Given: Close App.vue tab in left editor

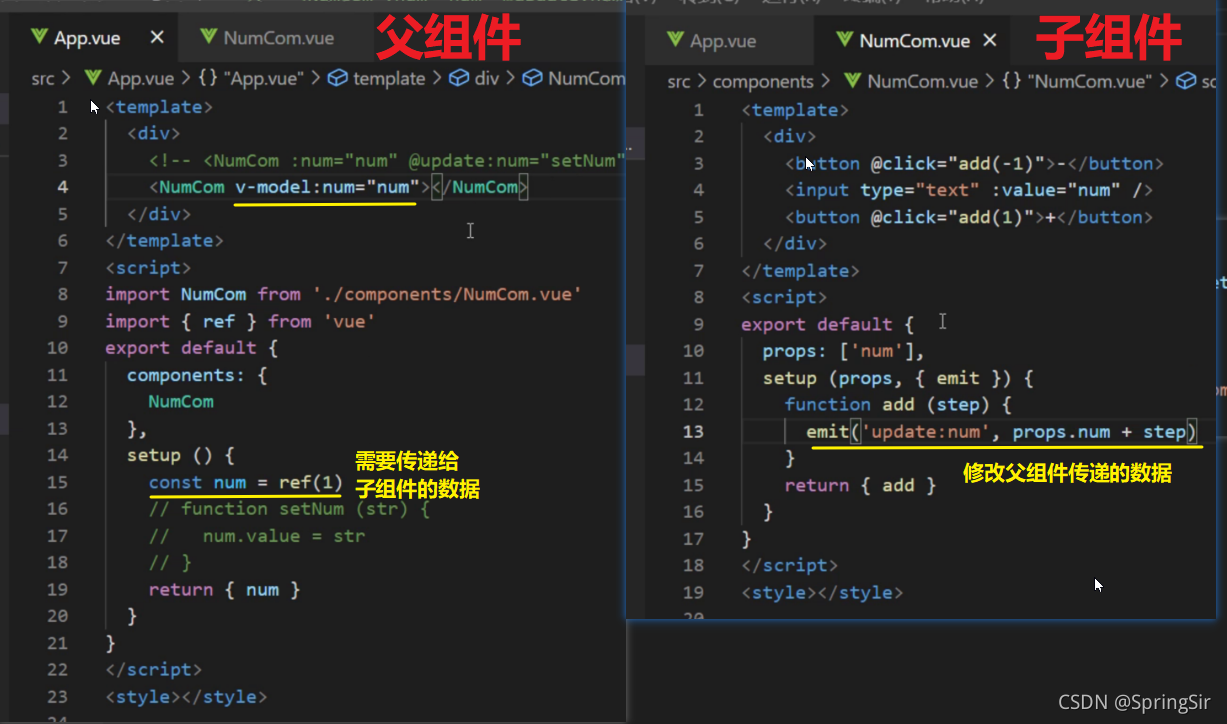Looking at the screenshot, I should point(157,38).
